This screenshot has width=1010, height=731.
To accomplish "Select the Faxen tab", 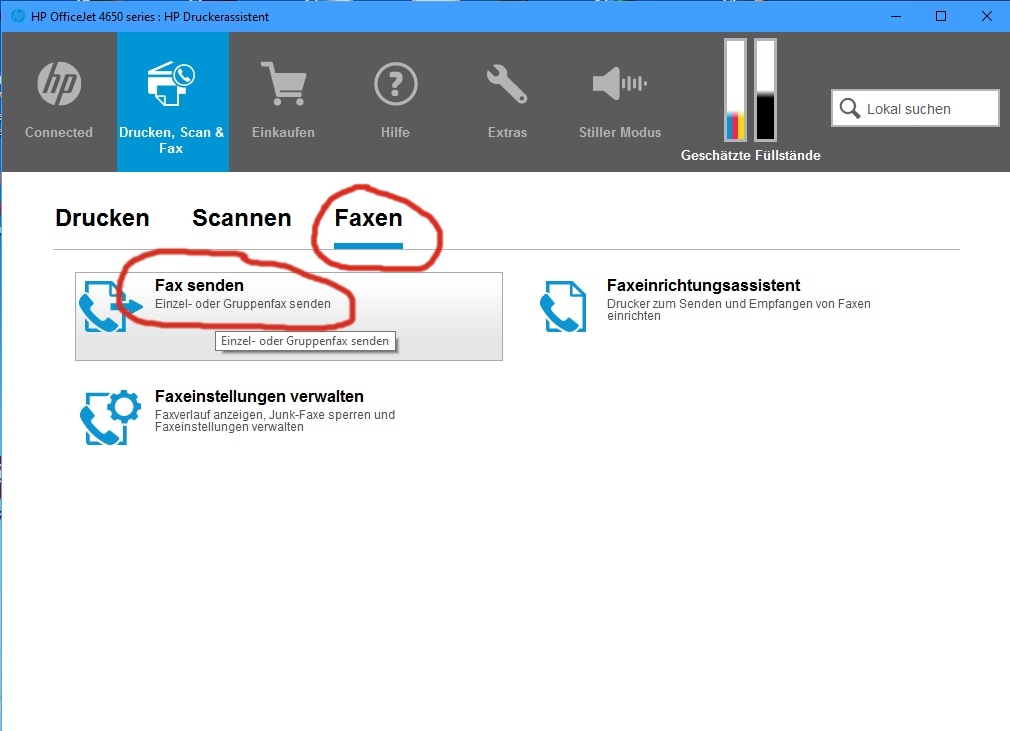I will pos(370,217).
